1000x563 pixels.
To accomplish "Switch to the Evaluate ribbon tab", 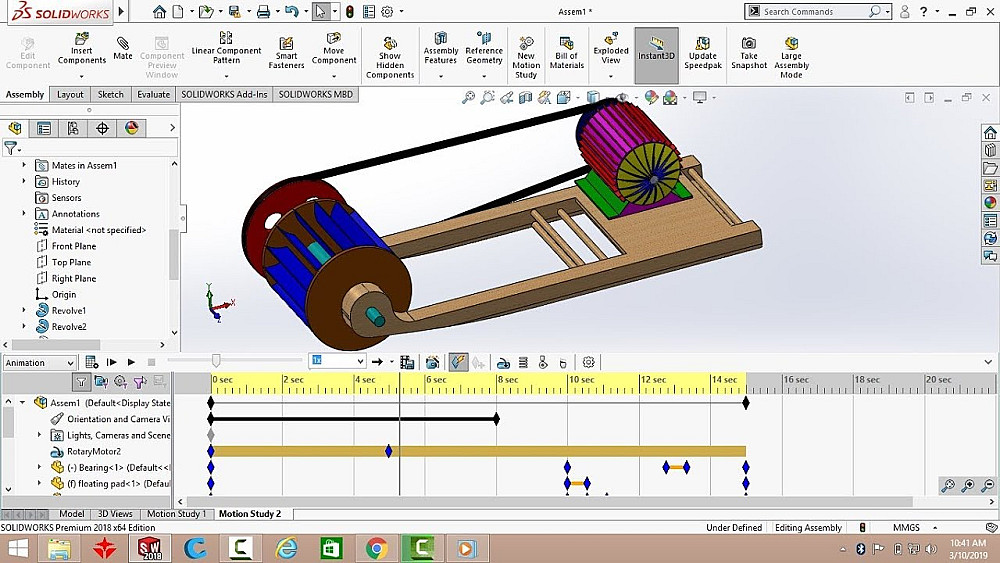I will point(153,95).
